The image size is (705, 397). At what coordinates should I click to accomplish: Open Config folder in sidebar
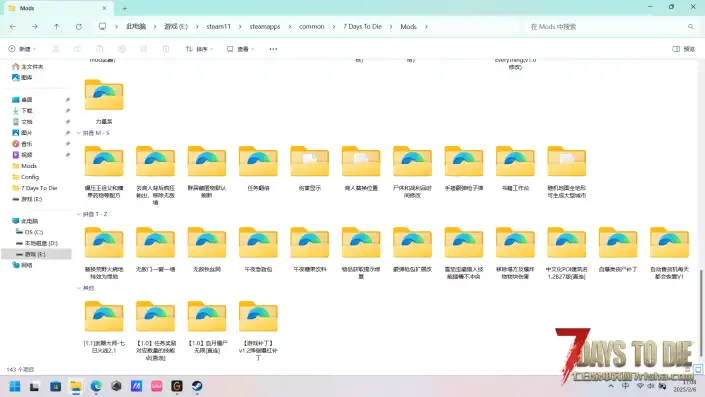click(26, 177)
